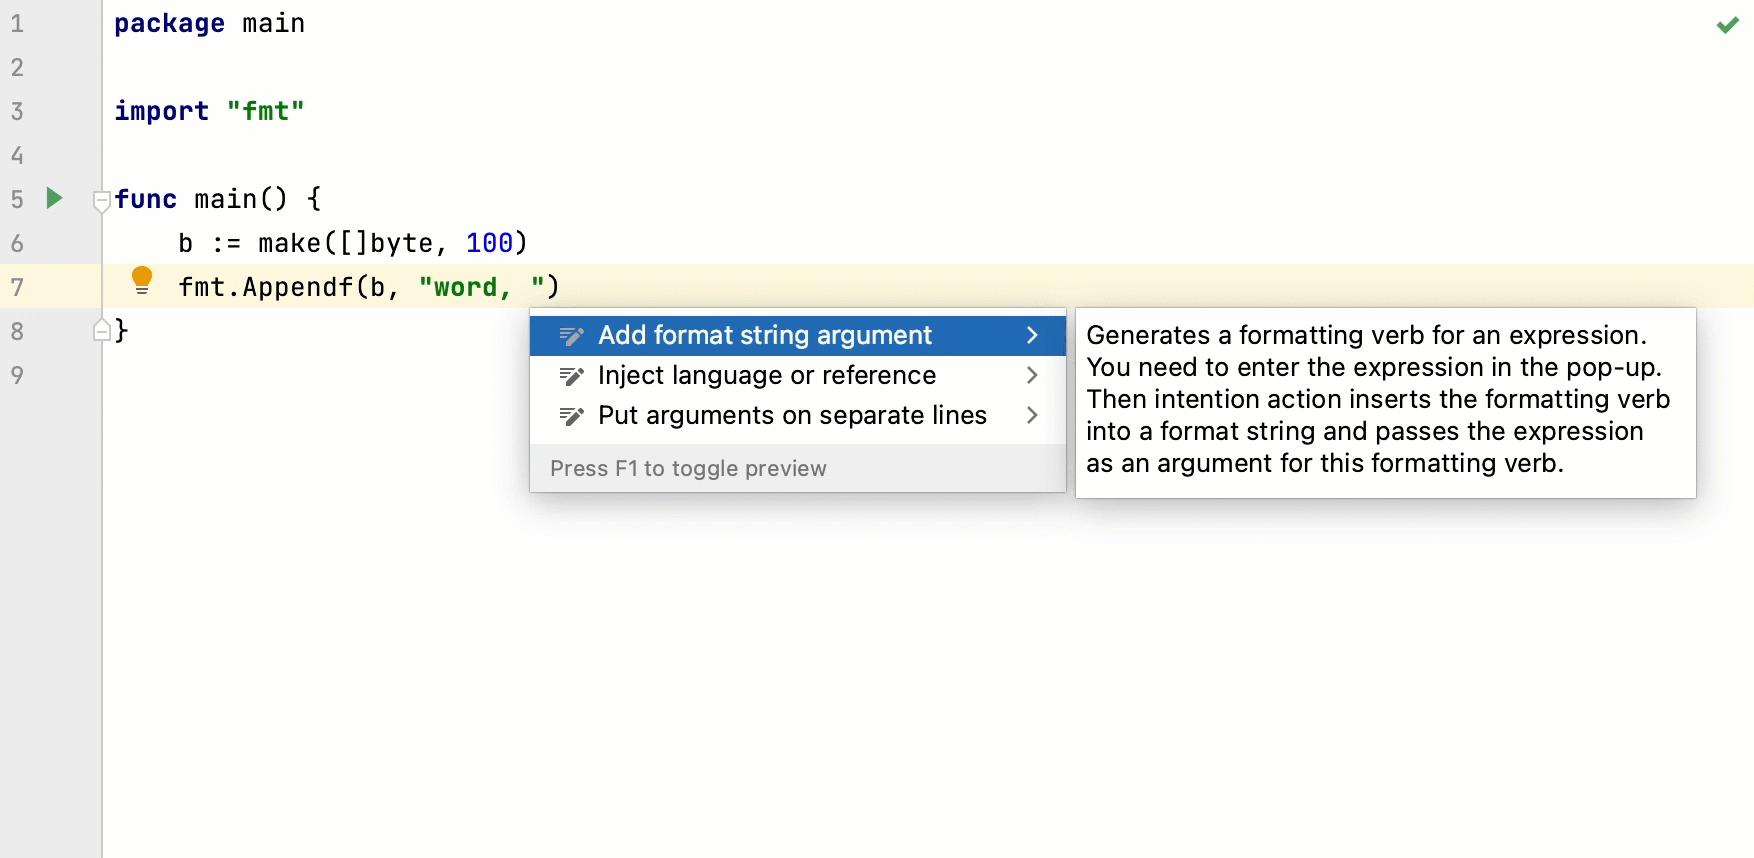The height and width of the screenshot is (858, 1754).
Task: Click the pencil icon beside Put arguments on separate lines
Action: (571, 416)
